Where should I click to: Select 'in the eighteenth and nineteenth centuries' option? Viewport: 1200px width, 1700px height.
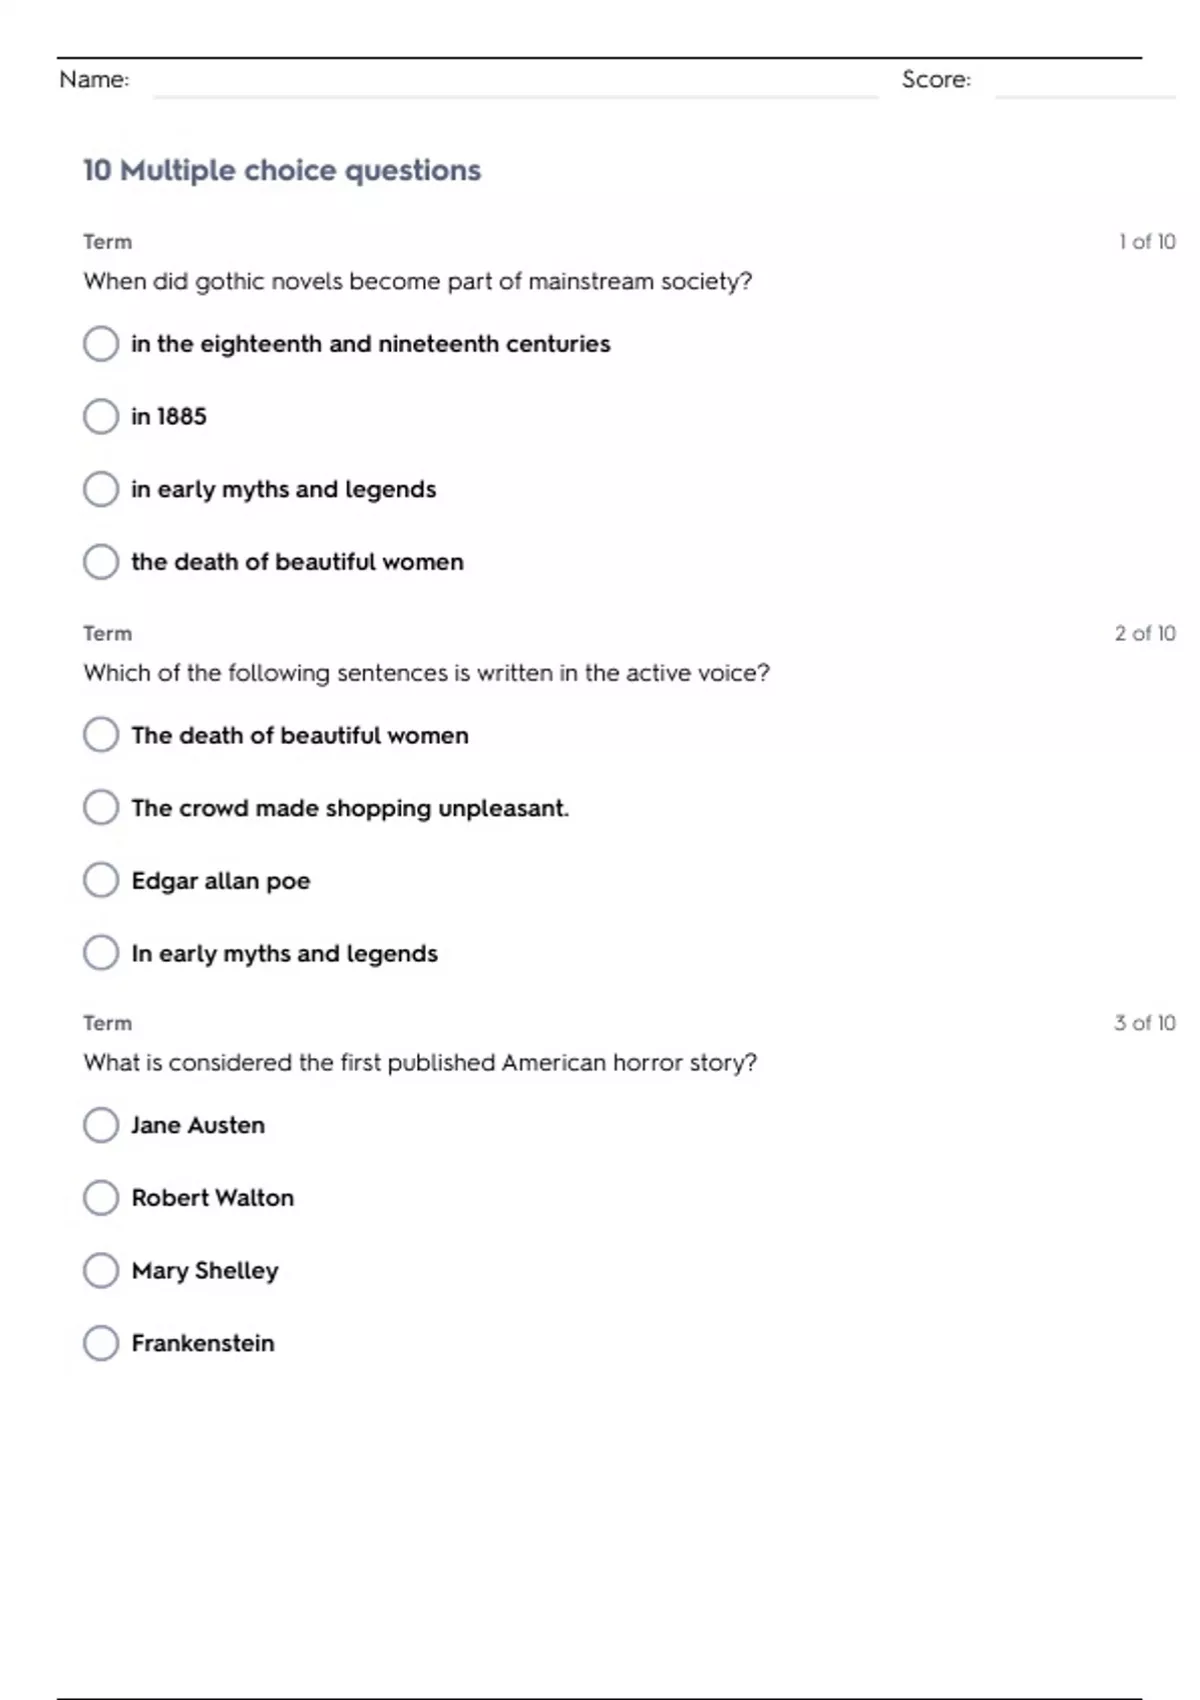[x=101, y=344]
